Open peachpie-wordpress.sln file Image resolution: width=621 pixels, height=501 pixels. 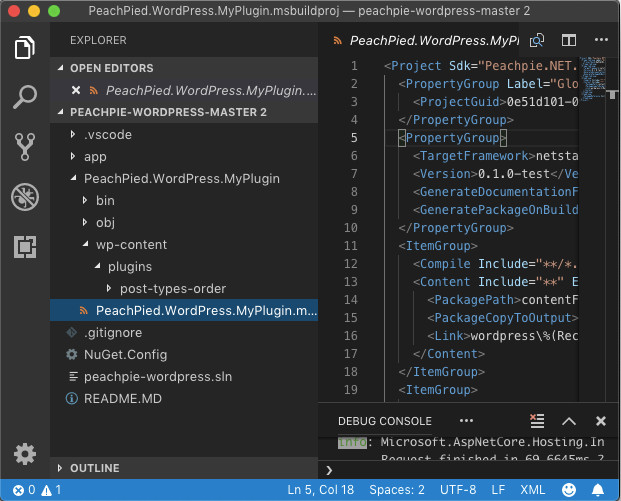tap(184, 376)
